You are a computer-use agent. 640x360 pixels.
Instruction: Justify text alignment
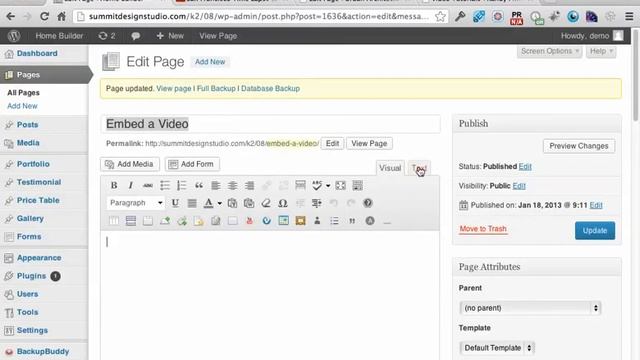click(x=192, y=203)
